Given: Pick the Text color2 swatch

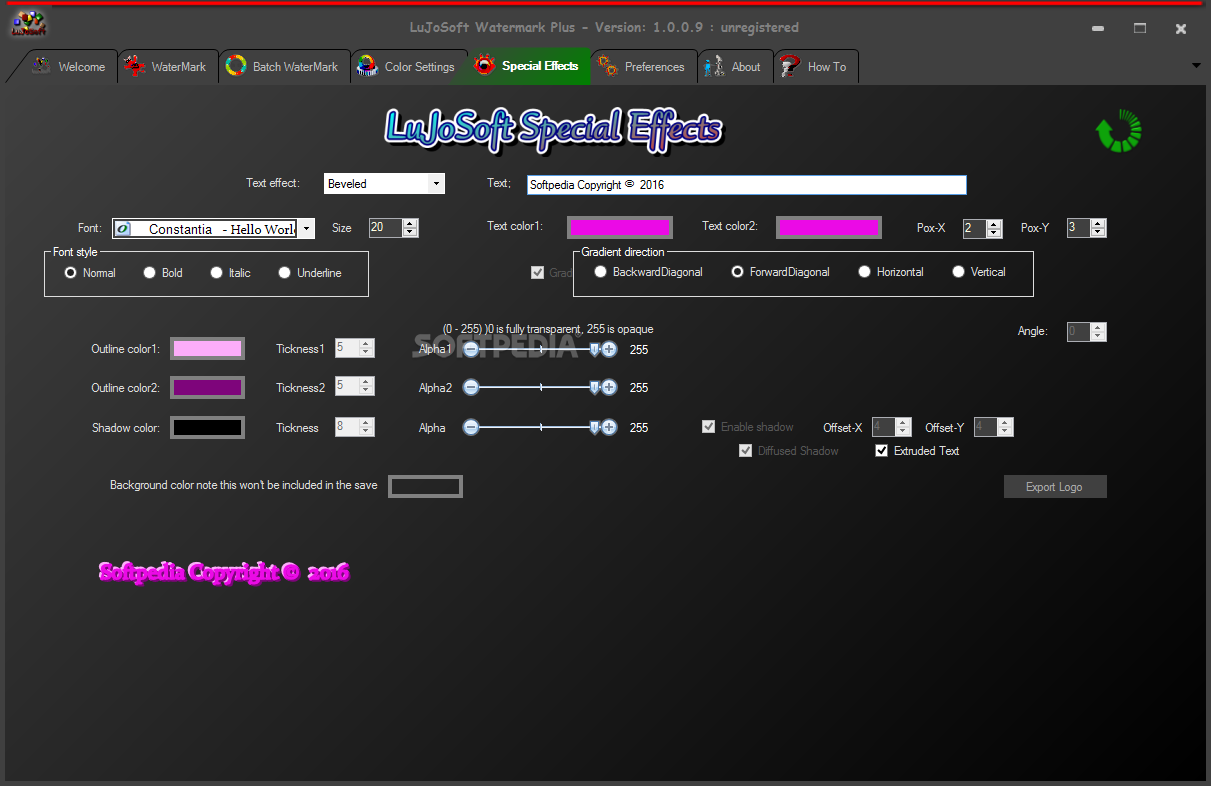Looking at the screenshot, I should [x=829, y=227].
